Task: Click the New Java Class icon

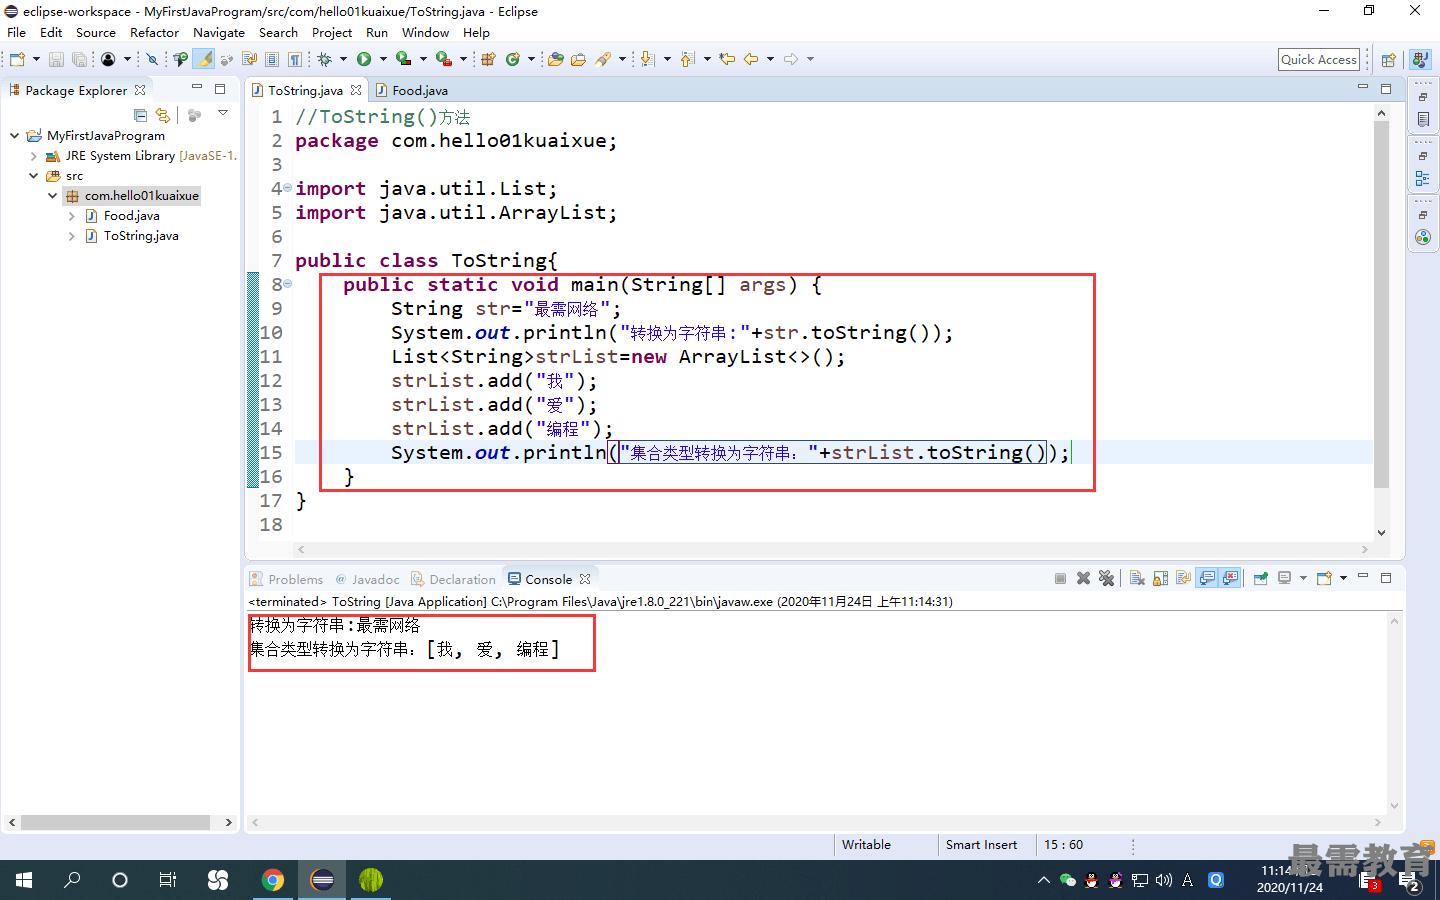Action: point(513,59)
